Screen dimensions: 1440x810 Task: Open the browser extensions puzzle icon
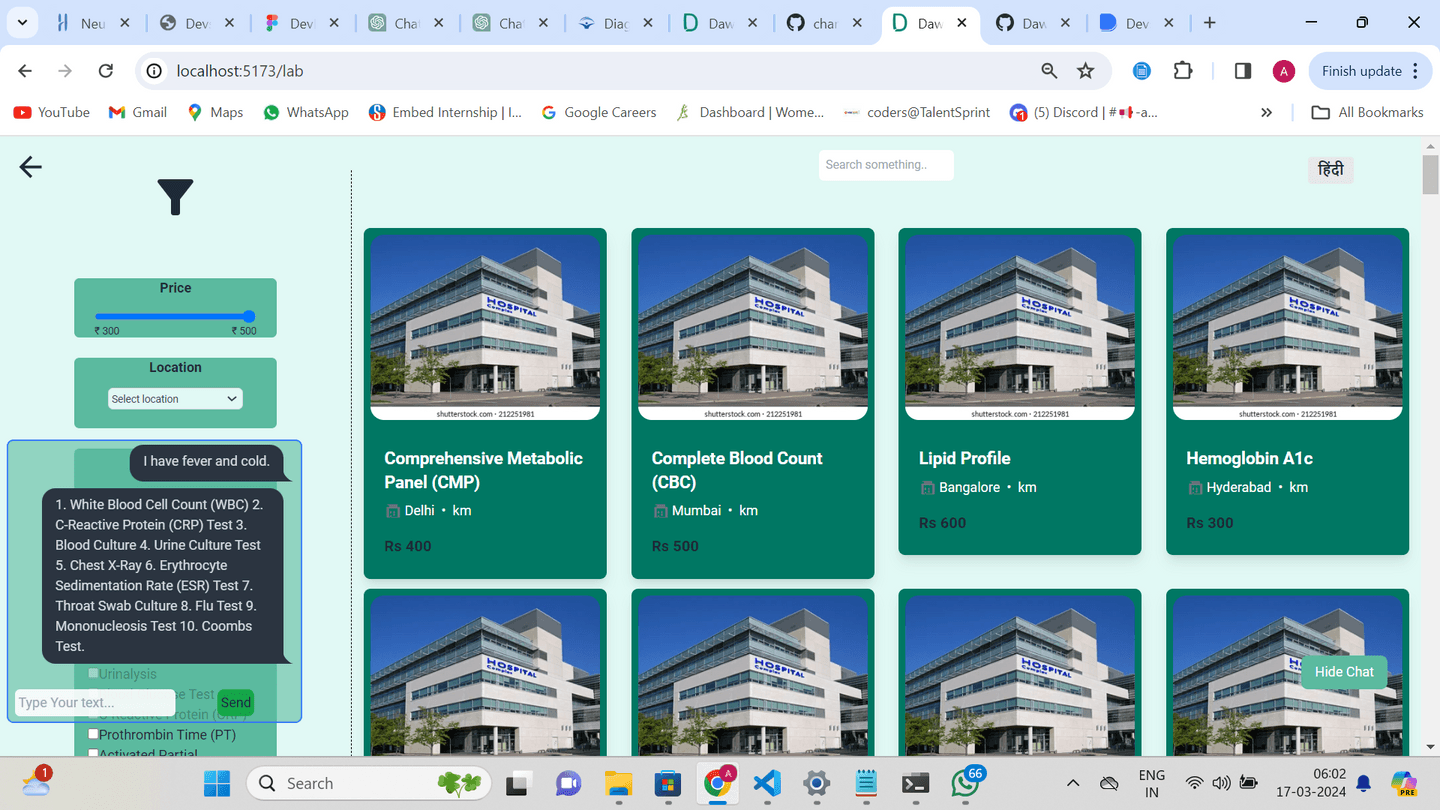click(1183, 71)
